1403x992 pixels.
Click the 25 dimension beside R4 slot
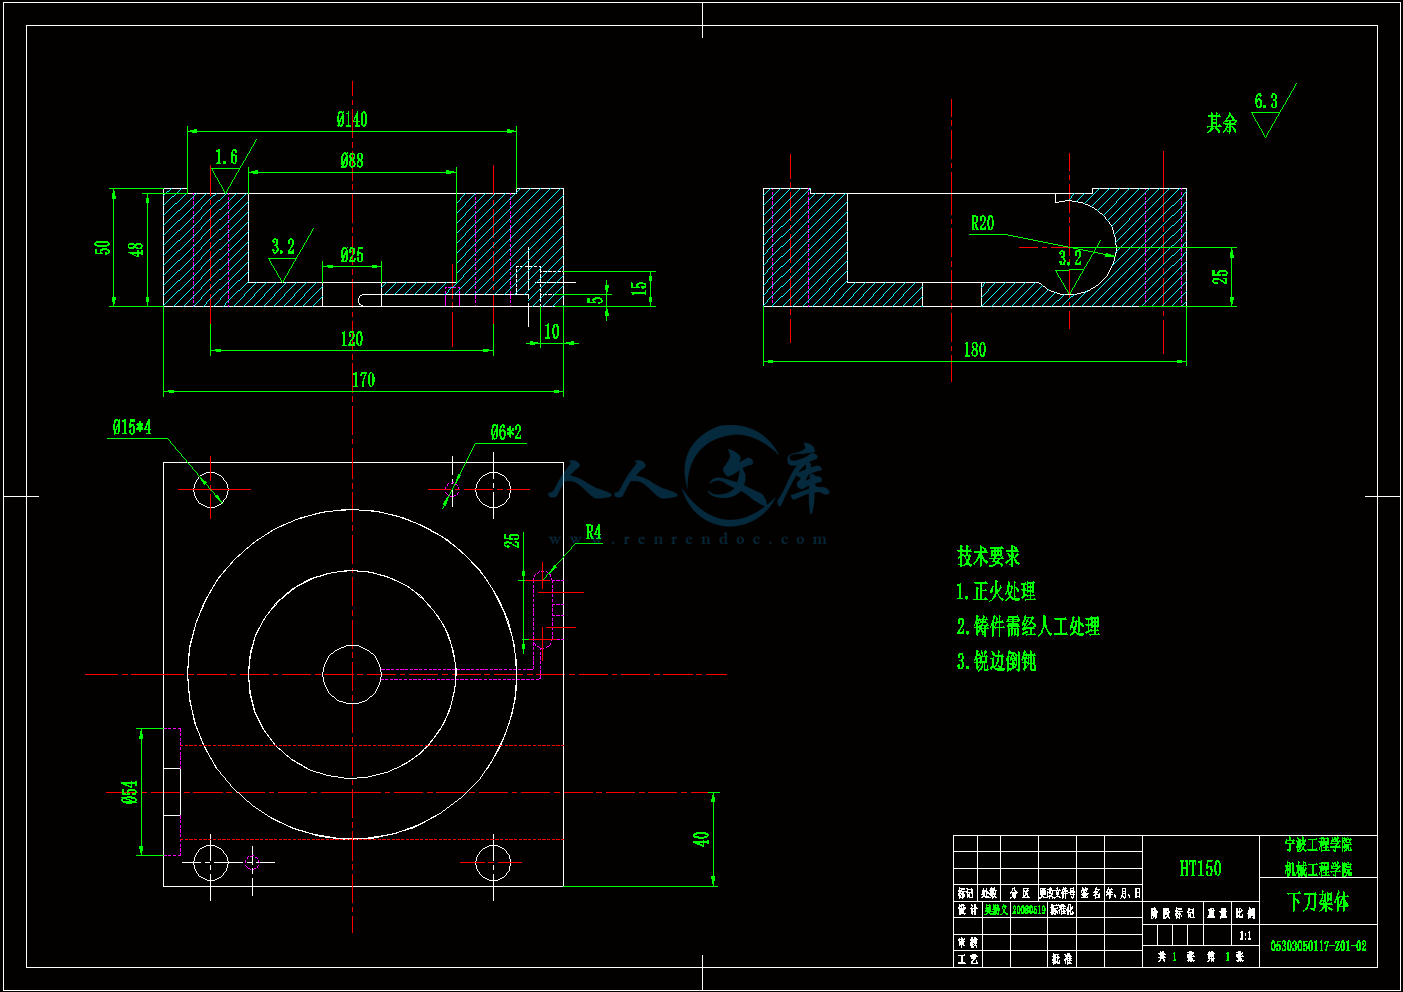point(513,540)
